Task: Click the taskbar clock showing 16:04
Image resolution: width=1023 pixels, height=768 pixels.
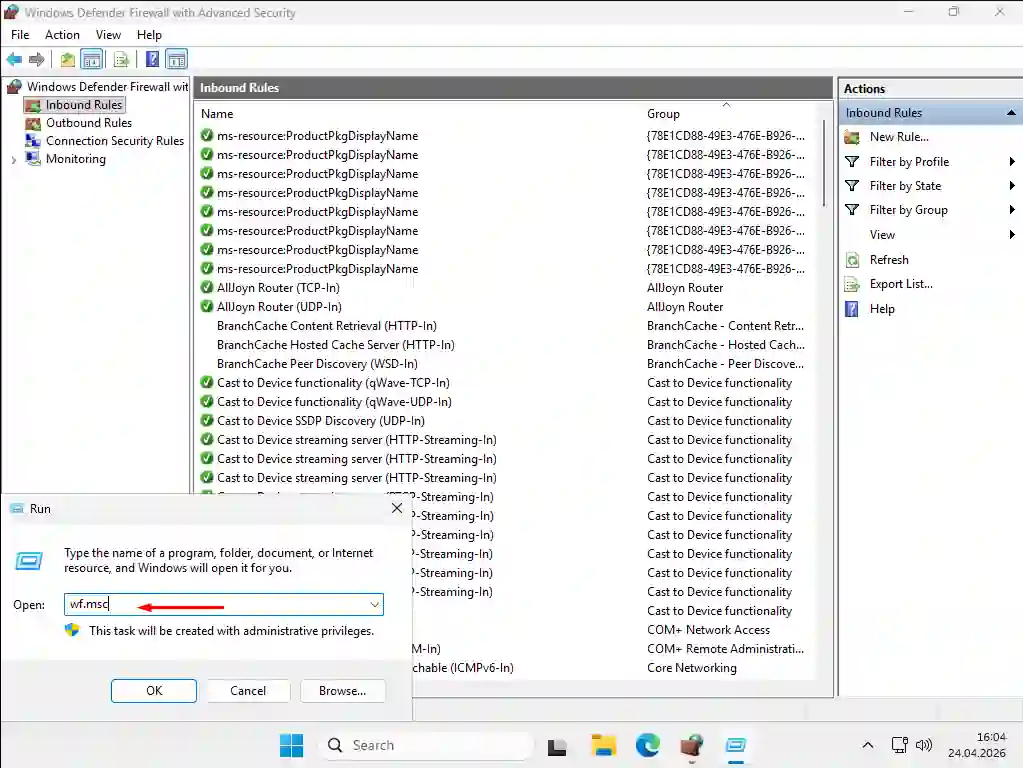Action: pyautogui.click(x=990, y=737)
